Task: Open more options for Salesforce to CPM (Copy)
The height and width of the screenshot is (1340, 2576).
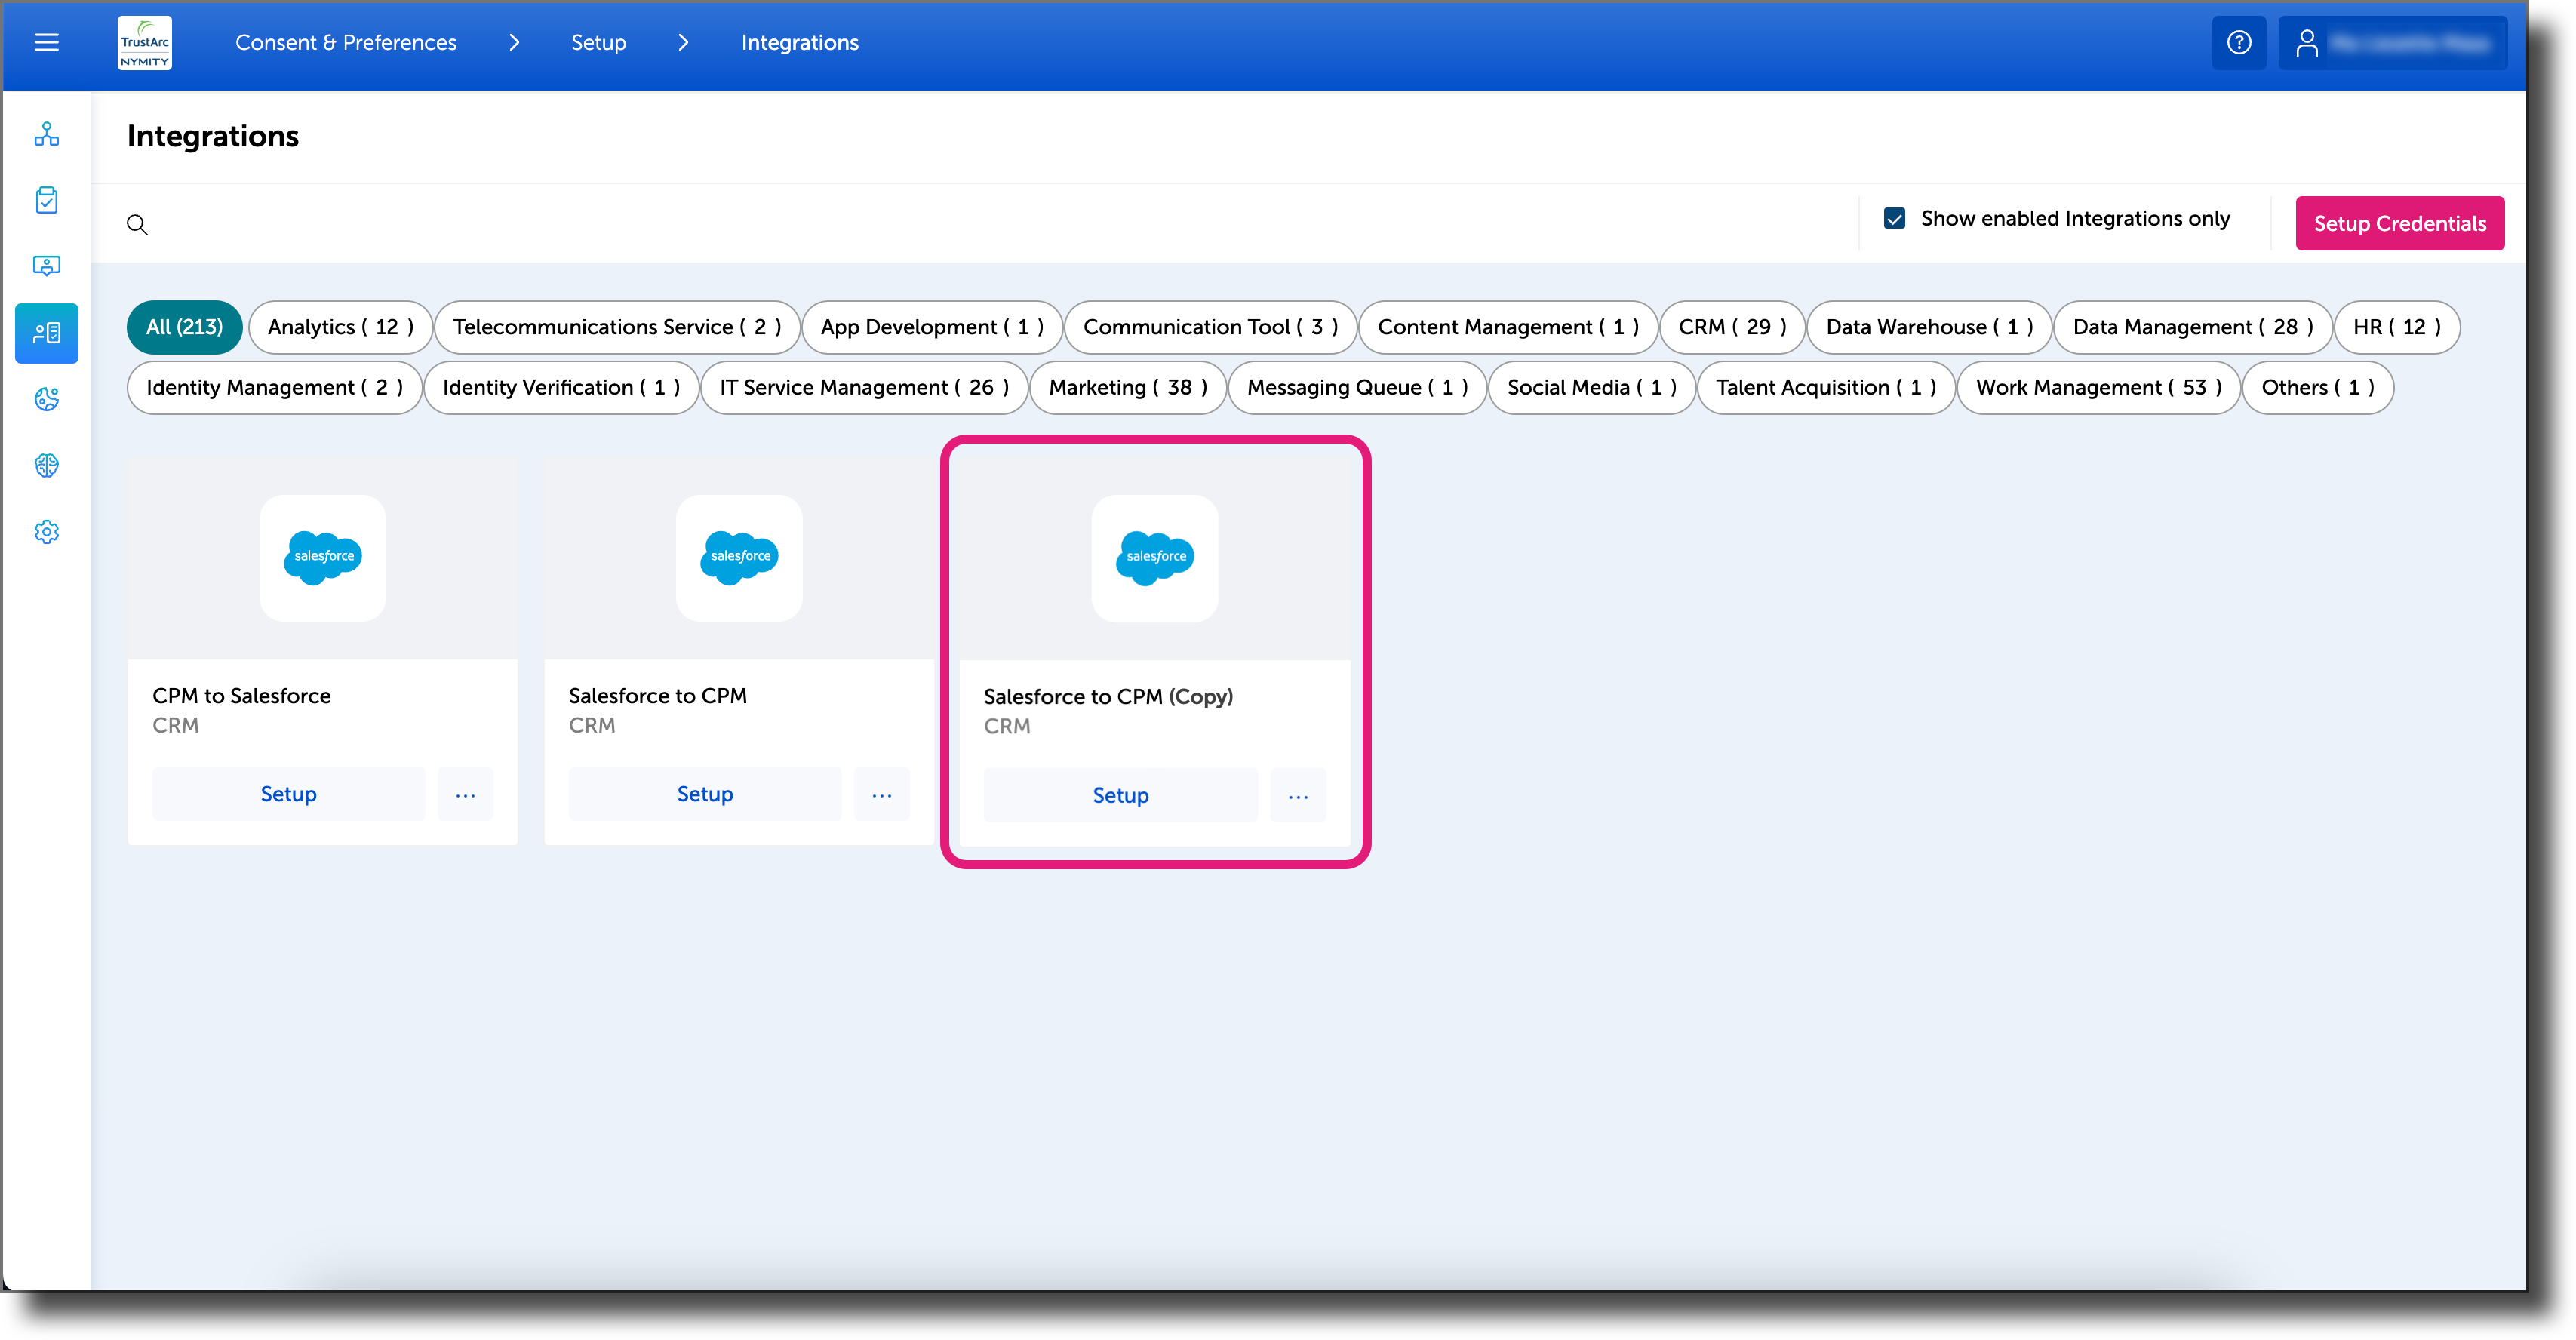Action: (x=1298, y=796)
